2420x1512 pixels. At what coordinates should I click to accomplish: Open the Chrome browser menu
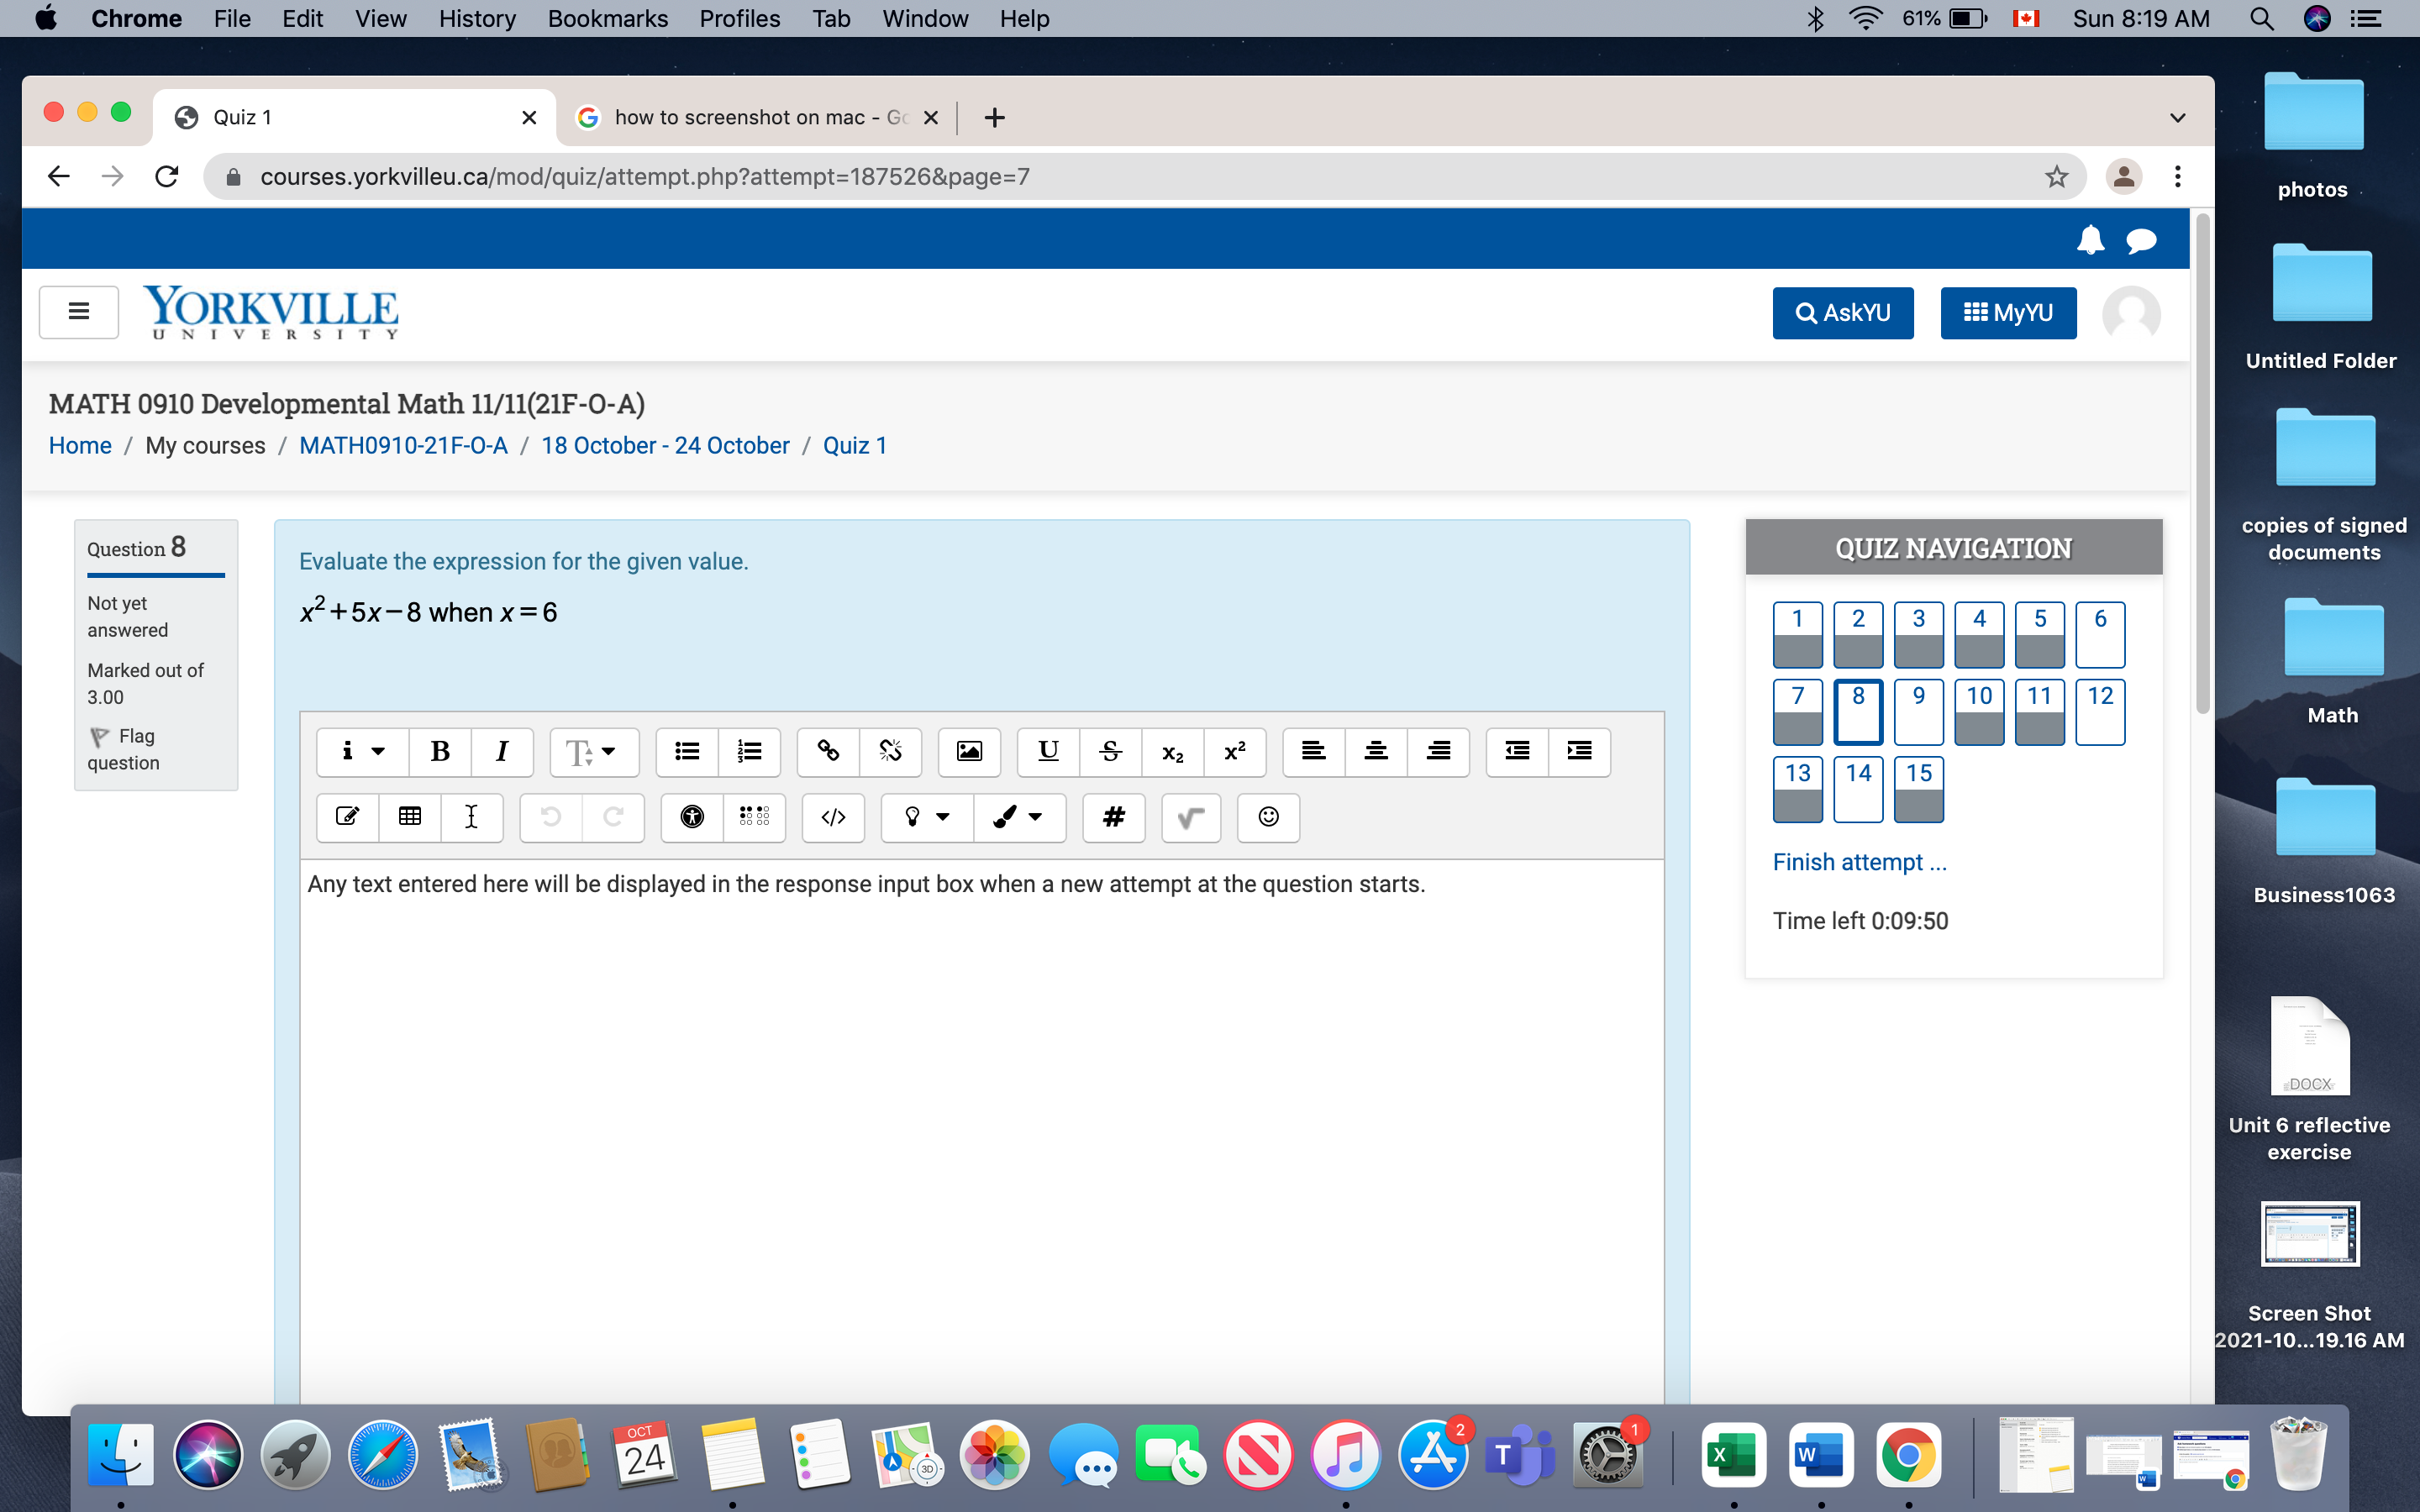click(2178, 176)
